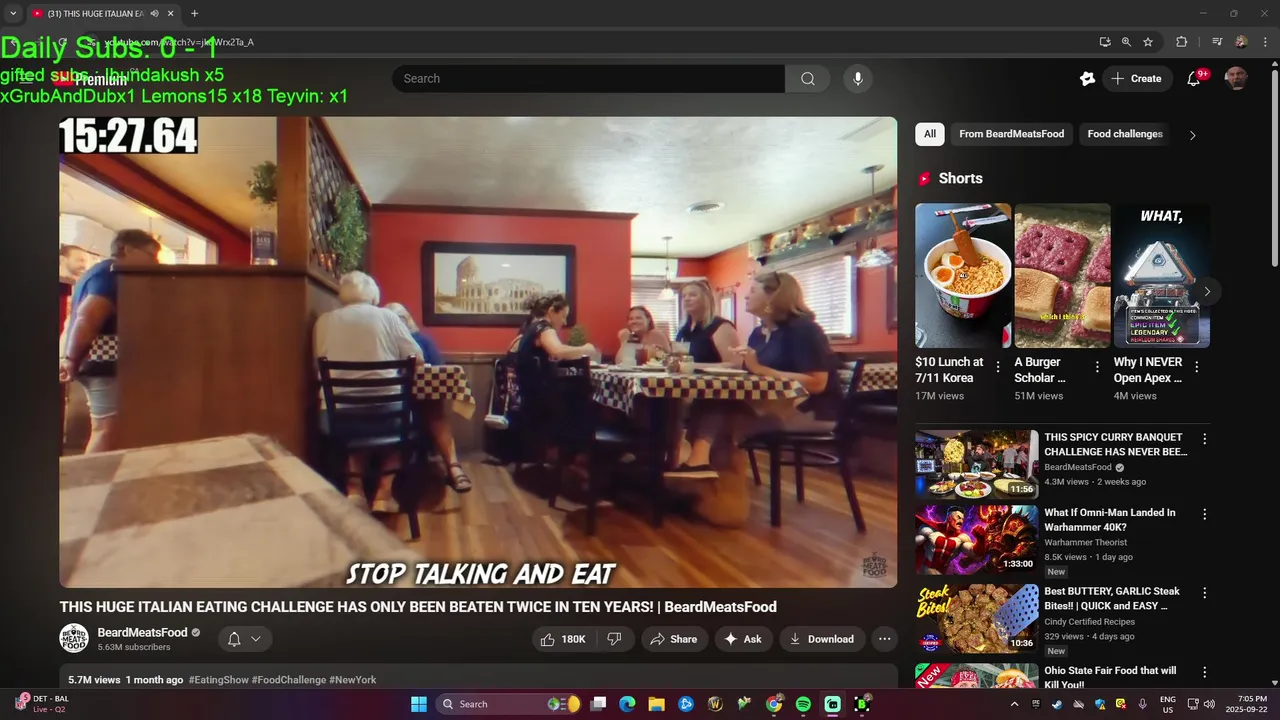Open Chrome three-dot menu

pos(1265,42)
